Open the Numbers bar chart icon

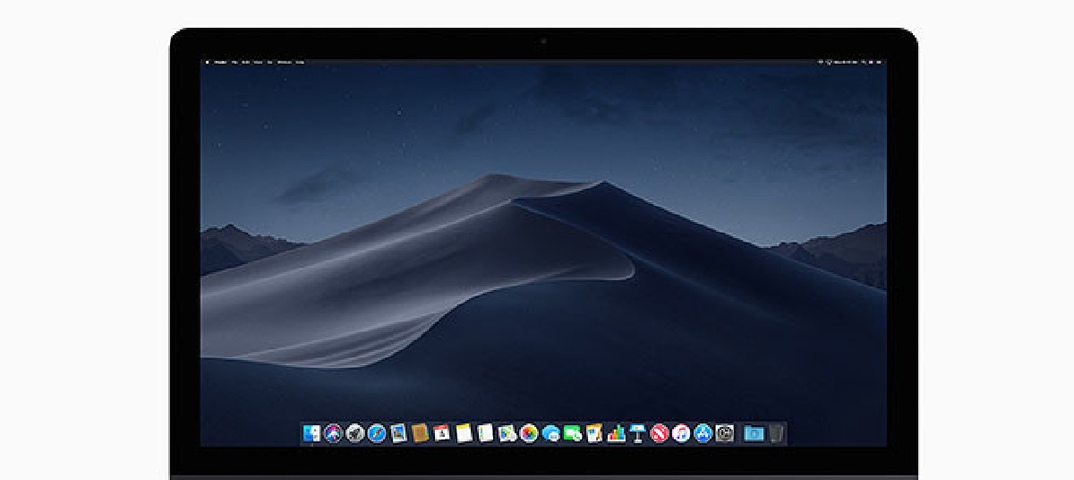tap(616, 433)
